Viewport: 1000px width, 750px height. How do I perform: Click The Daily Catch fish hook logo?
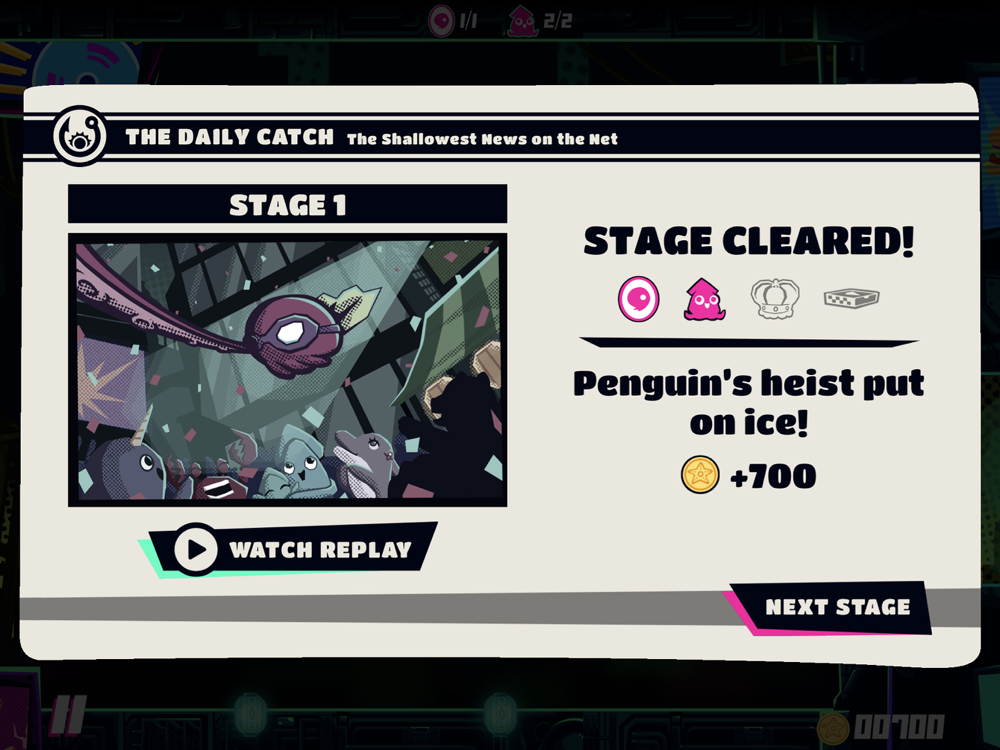pos(80,136)
